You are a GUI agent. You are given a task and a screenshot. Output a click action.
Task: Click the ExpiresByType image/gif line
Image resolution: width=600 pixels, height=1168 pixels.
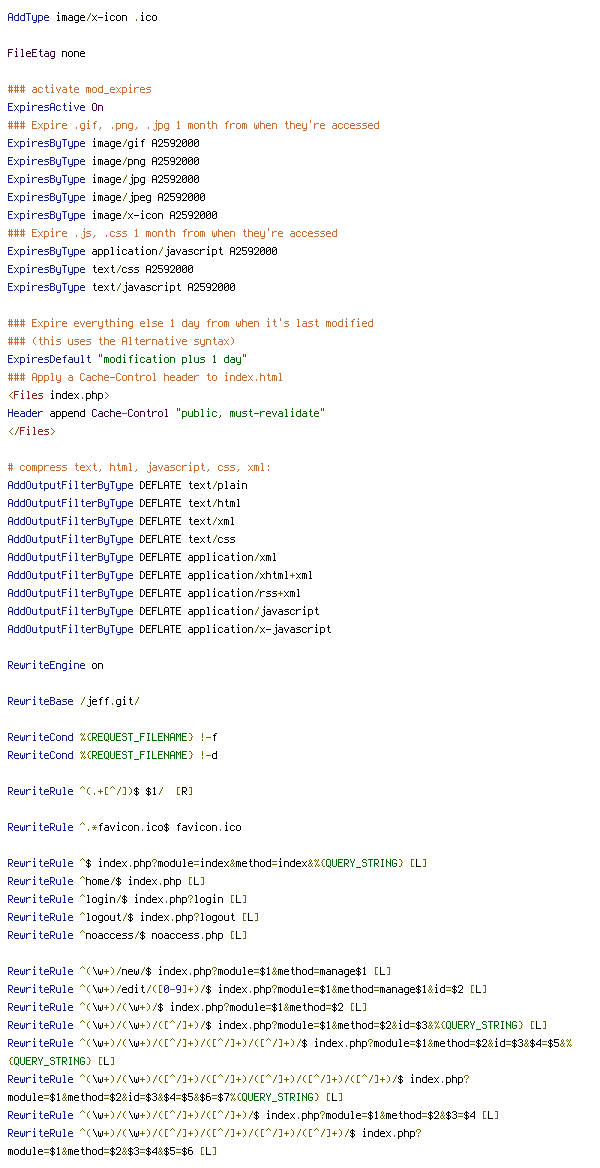pyautogui.click(x=103, y=143)
